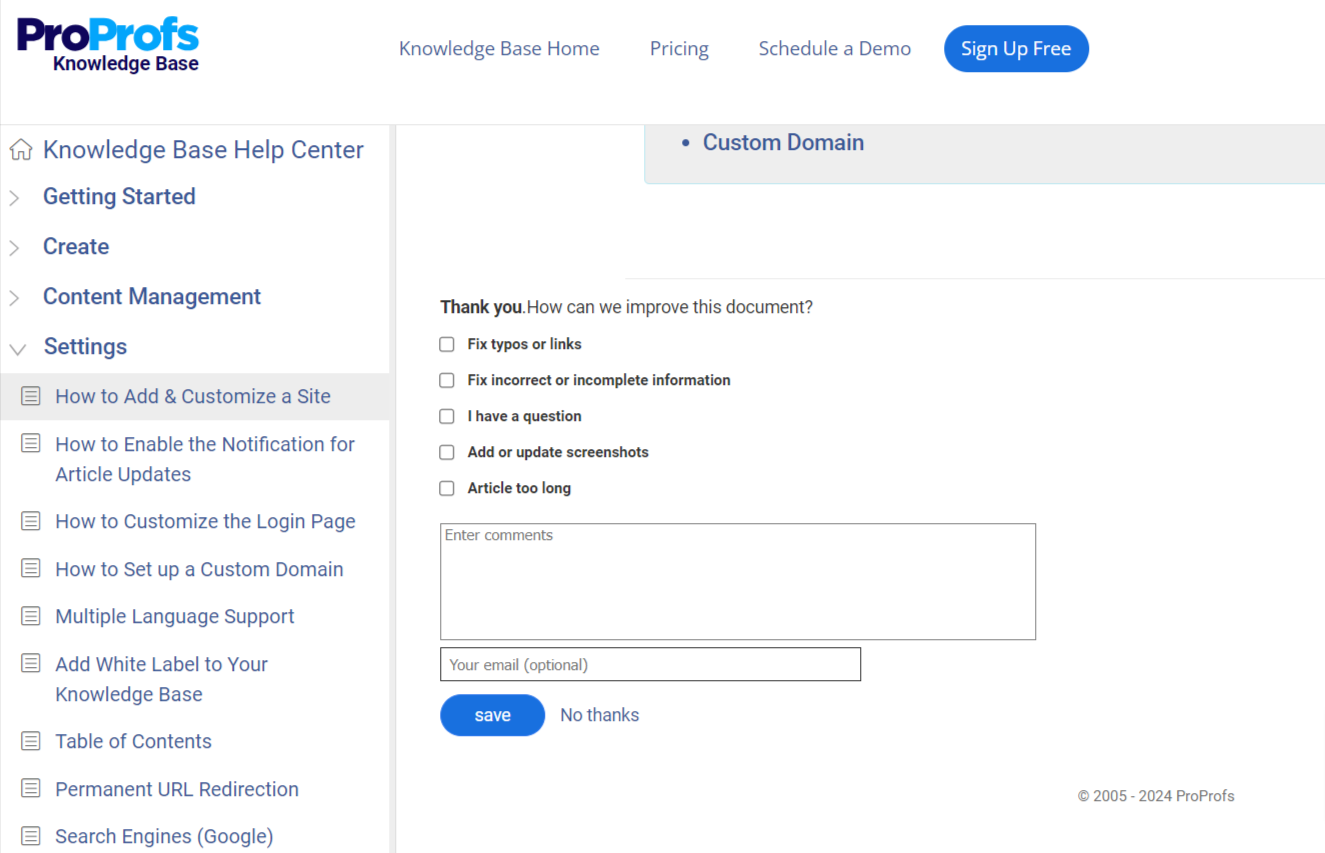Open Add White Label to Your Knowledge Base
The height and width of the screenshot is (853, 1325).
point(161,679)
